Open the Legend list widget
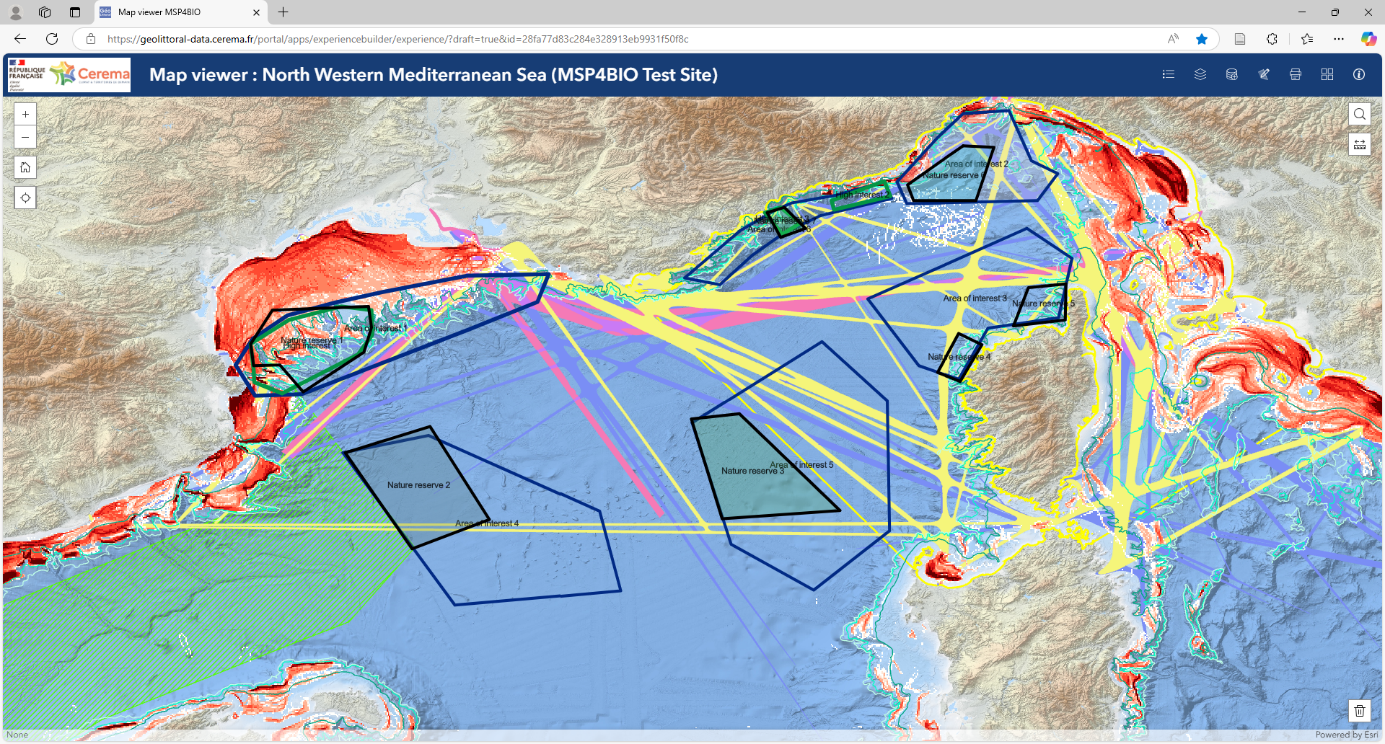 [x=1168, y=74]
